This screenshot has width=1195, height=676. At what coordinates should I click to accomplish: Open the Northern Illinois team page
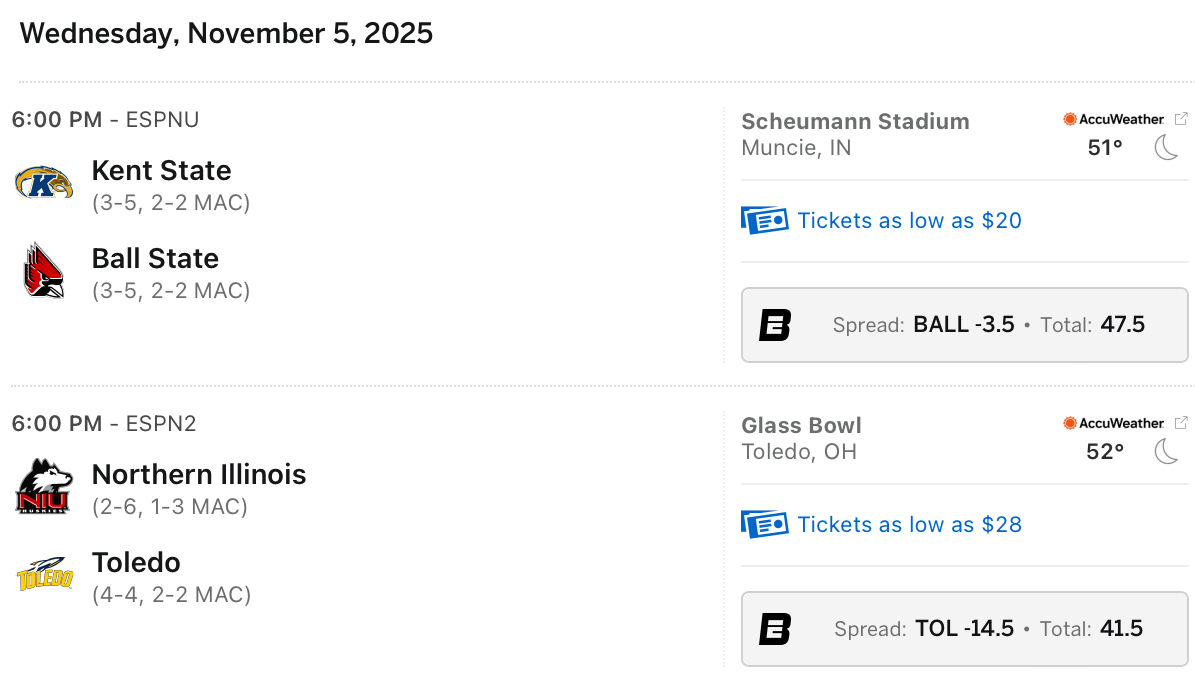[199, 474]
